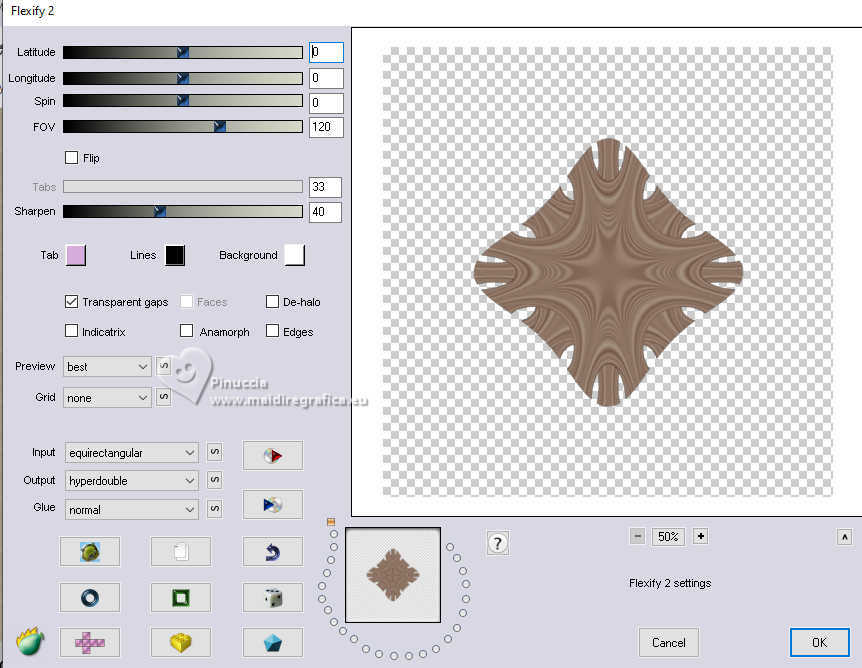
Task: Open the Output hyperdouble dropdown
Action: (132, 481)
